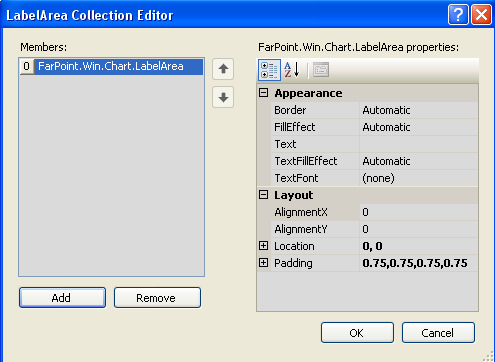This screenshot has width=495, height=362.
Task: Close the LabelArea Collection Editor window
Action: pos(481,15)
